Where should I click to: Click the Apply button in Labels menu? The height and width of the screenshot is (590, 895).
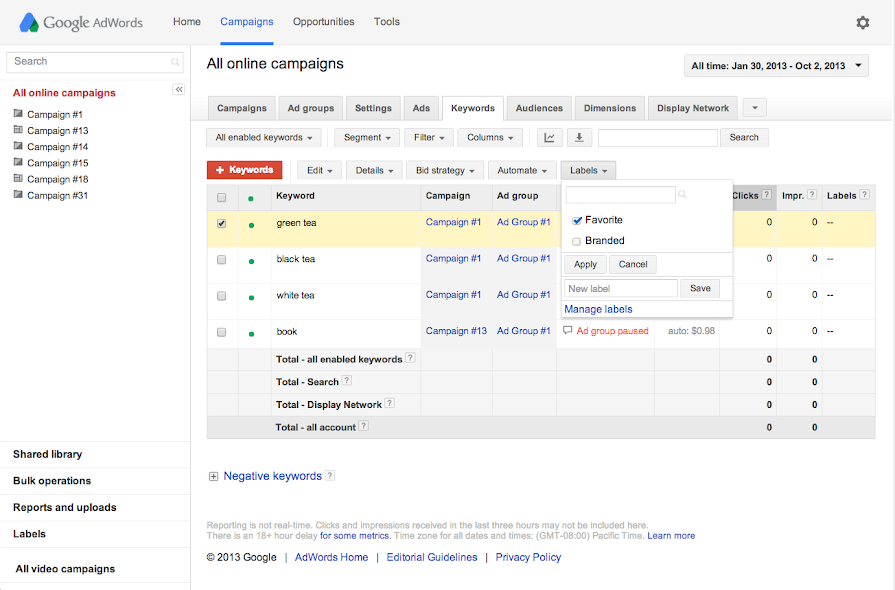tap(585, 265)
